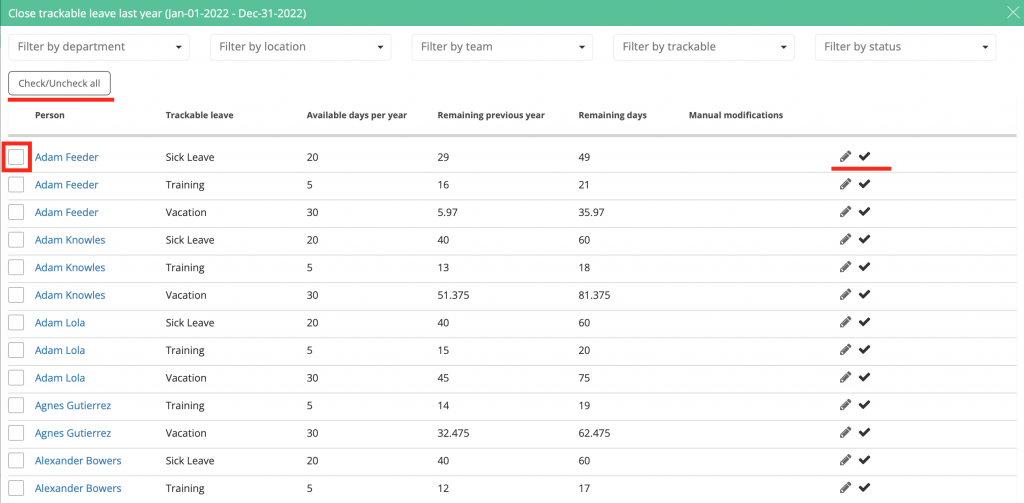Open the Alexander Bowers Training person link
The height and width of the screenshot is (503, 1024).
pyautogui.click(x=78, y=488)
